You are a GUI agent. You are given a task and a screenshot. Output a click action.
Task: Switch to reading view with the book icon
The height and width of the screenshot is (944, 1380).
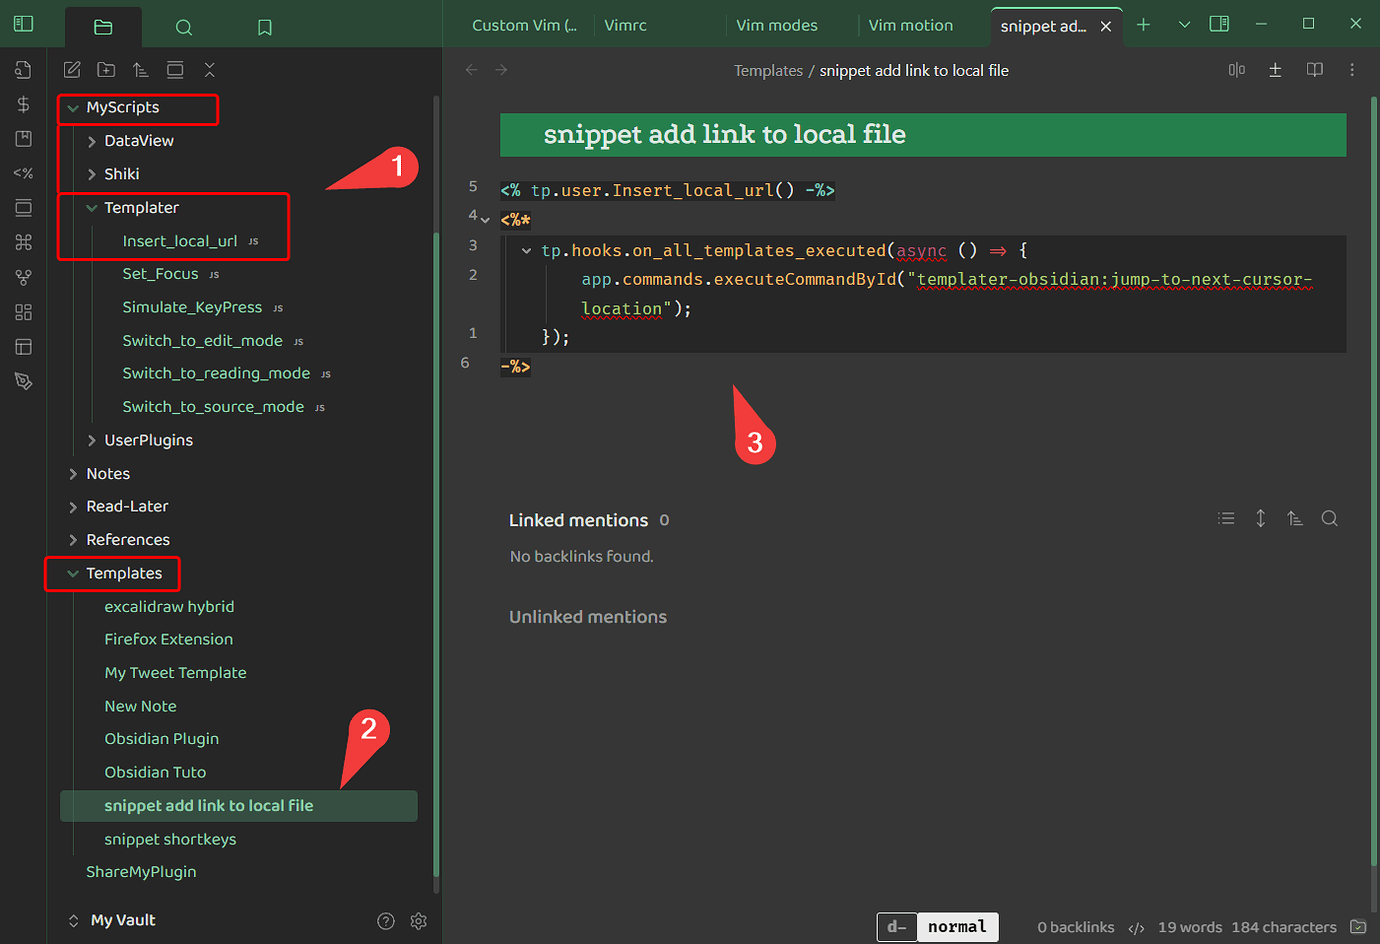pyautogui.click(x=1314, y=69)
